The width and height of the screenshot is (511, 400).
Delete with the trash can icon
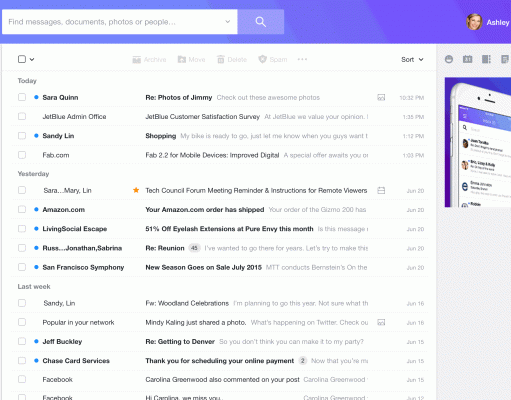click(221, 59)
